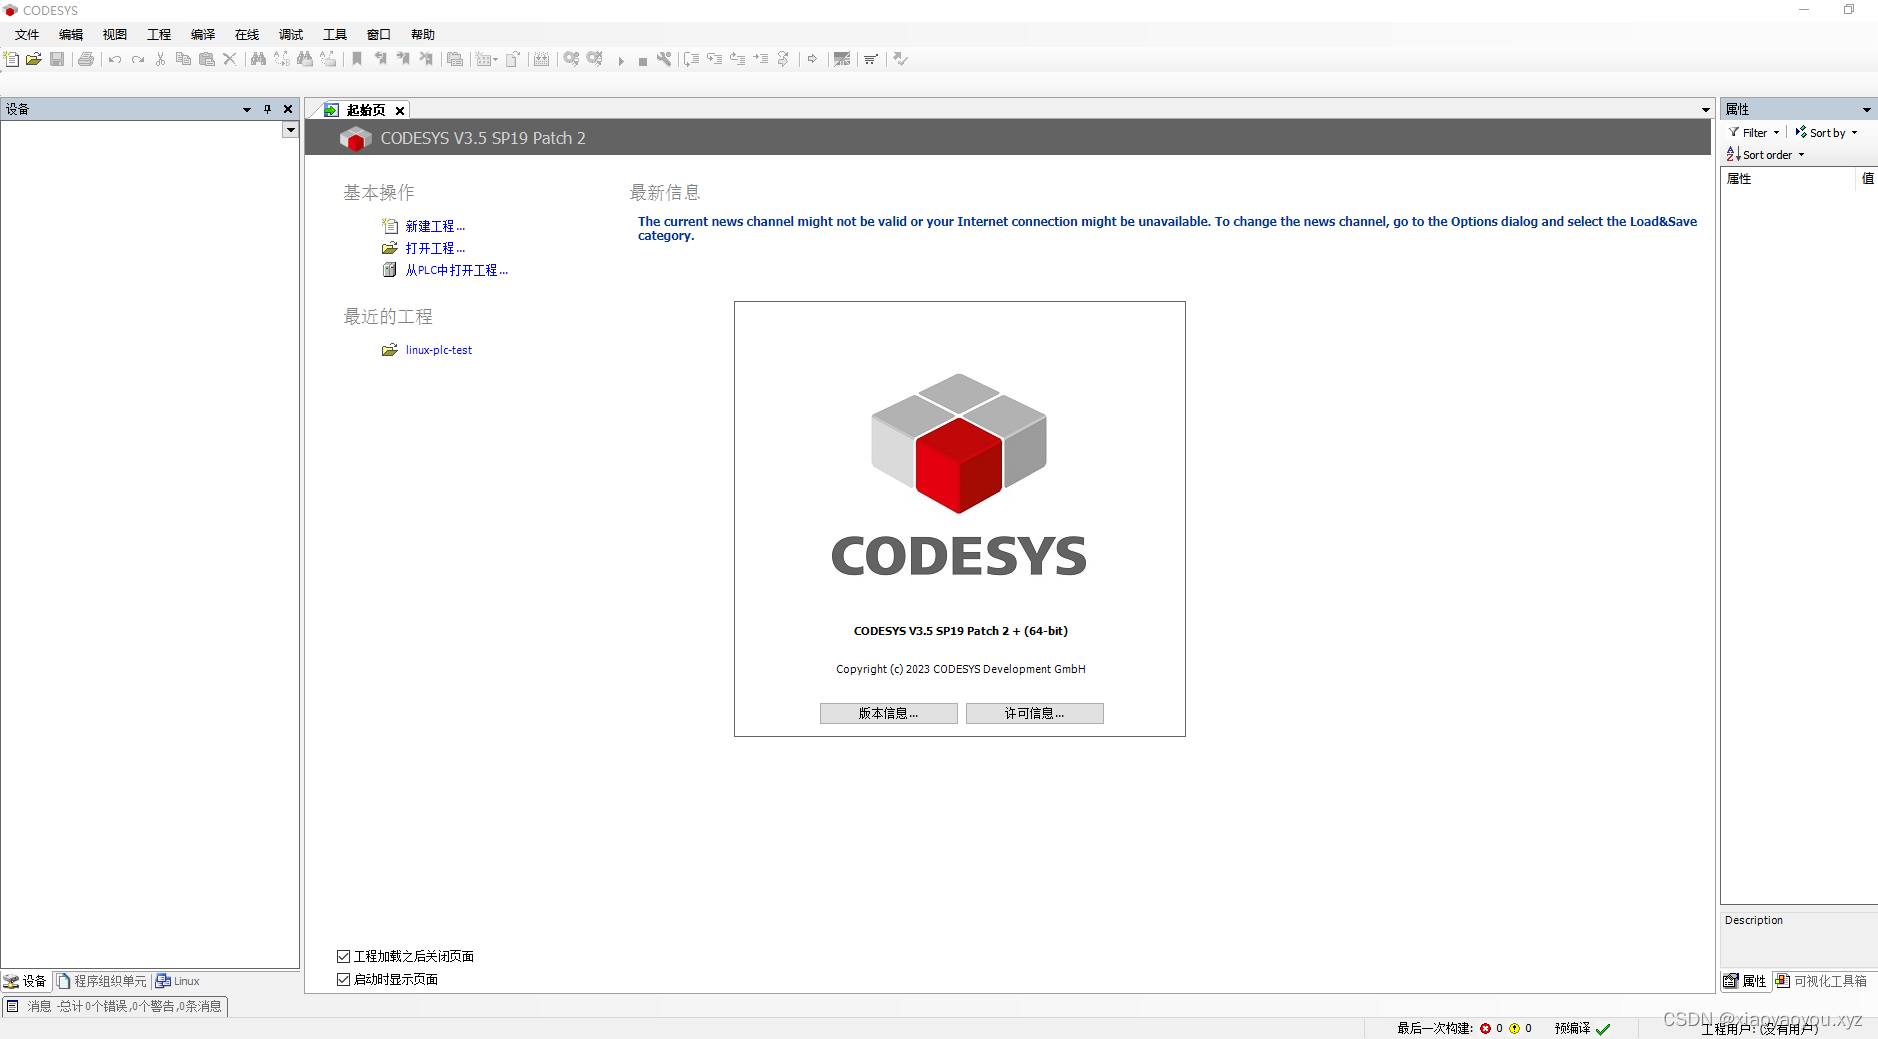
Task: Open the 设备 panel title dropdown arrow
Action: pyautogui.click(x=247, y=110)
